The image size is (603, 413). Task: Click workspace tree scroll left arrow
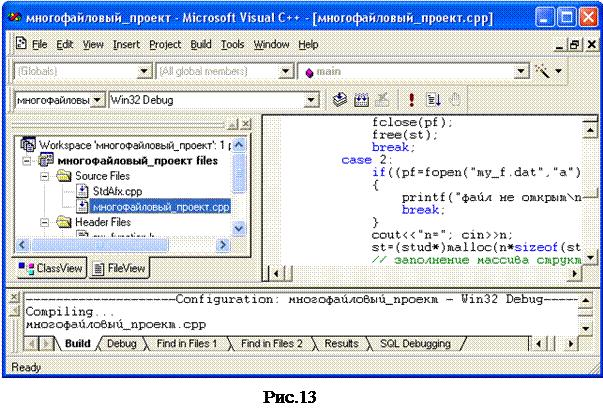(x=23, y=245)
